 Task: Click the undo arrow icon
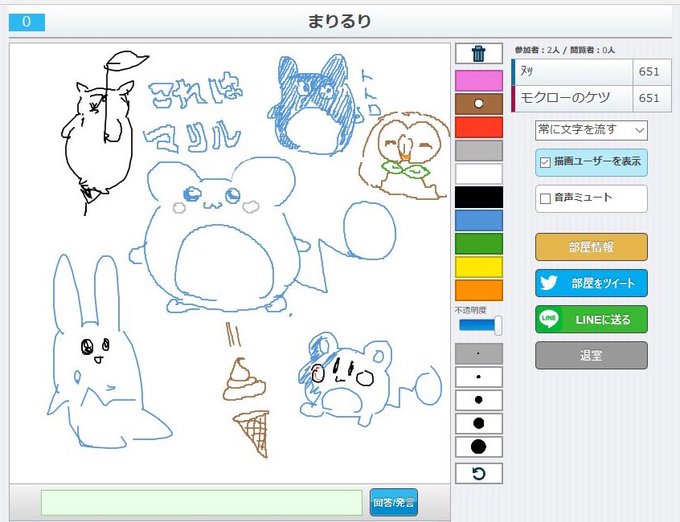pos(478,473)
